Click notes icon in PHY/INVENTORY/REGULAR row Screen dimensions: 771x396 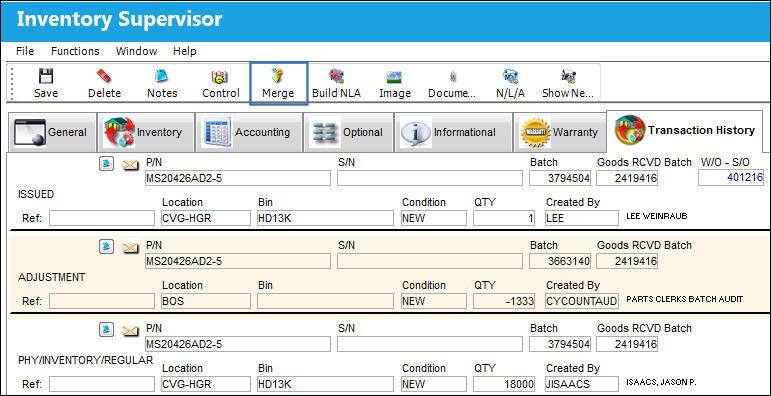pyautogui.click(x=106, y=330)
